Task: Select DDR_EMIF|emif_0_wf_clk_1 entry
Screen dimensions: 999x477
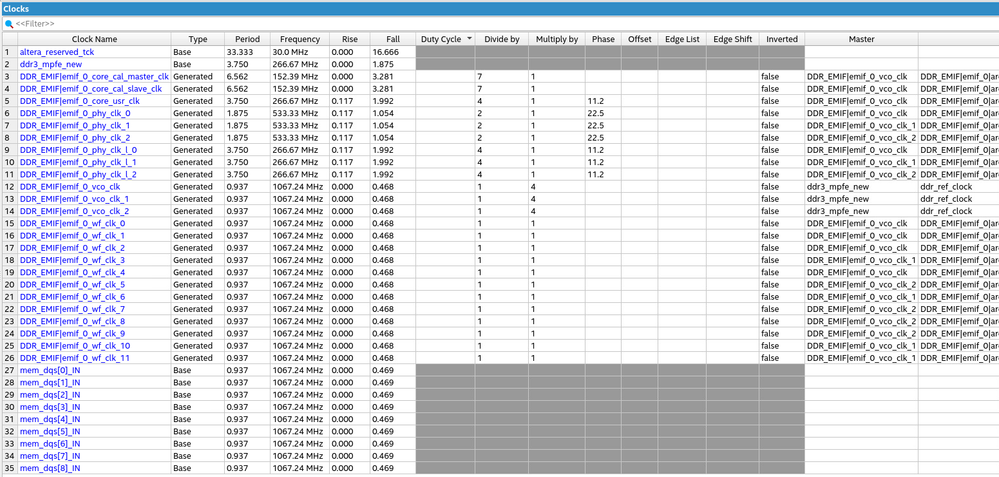Action: [x=72, y=236]
